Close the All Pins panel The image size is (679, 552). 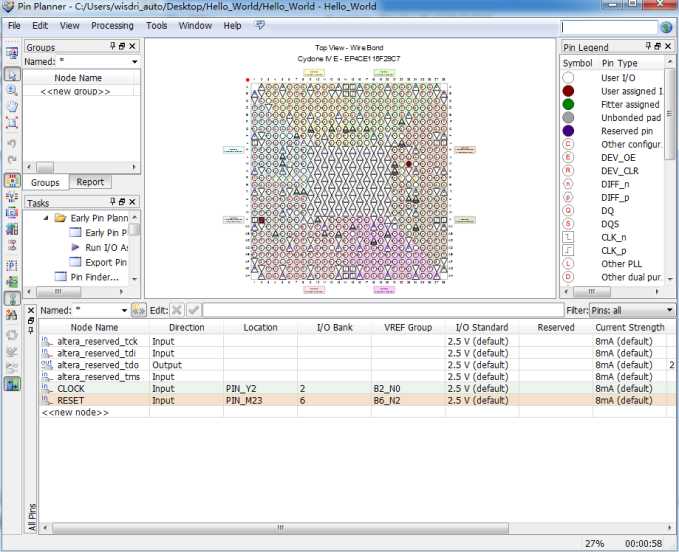click(x=31, y=310)
